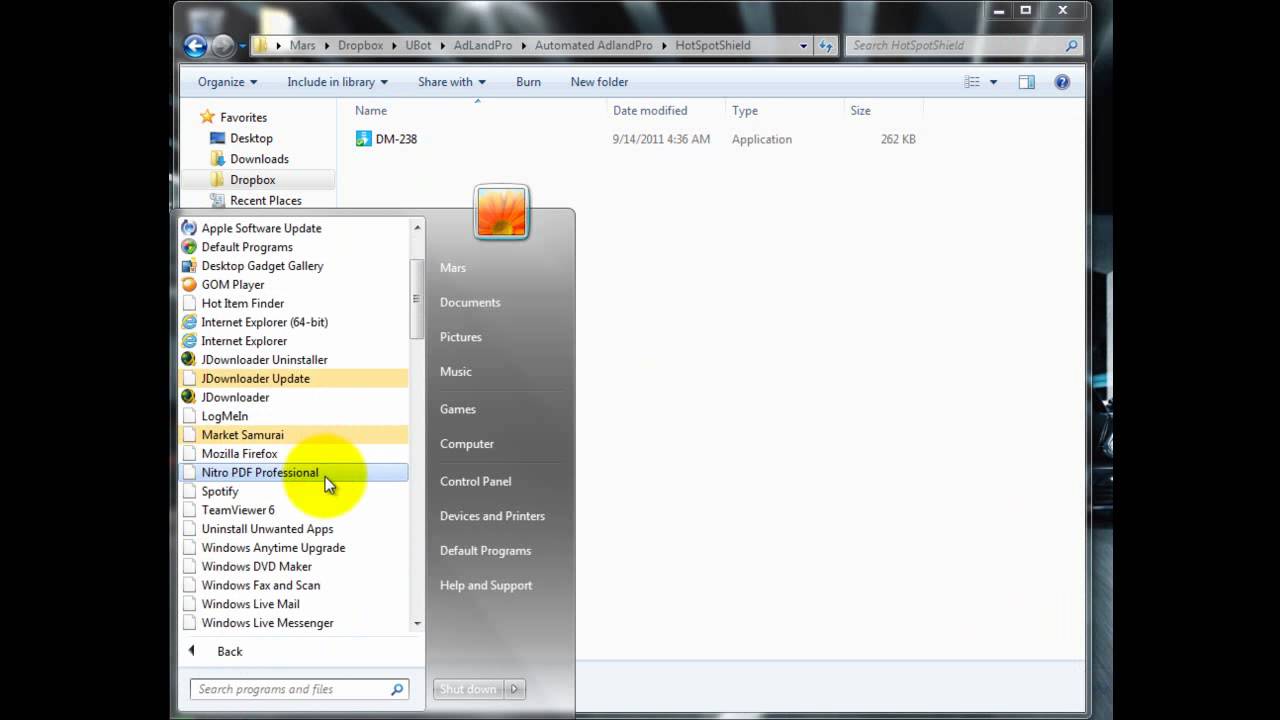Open the view options dropdown arrow
This screenshot has width=1280, height=720.
click(x=993, y=82)
